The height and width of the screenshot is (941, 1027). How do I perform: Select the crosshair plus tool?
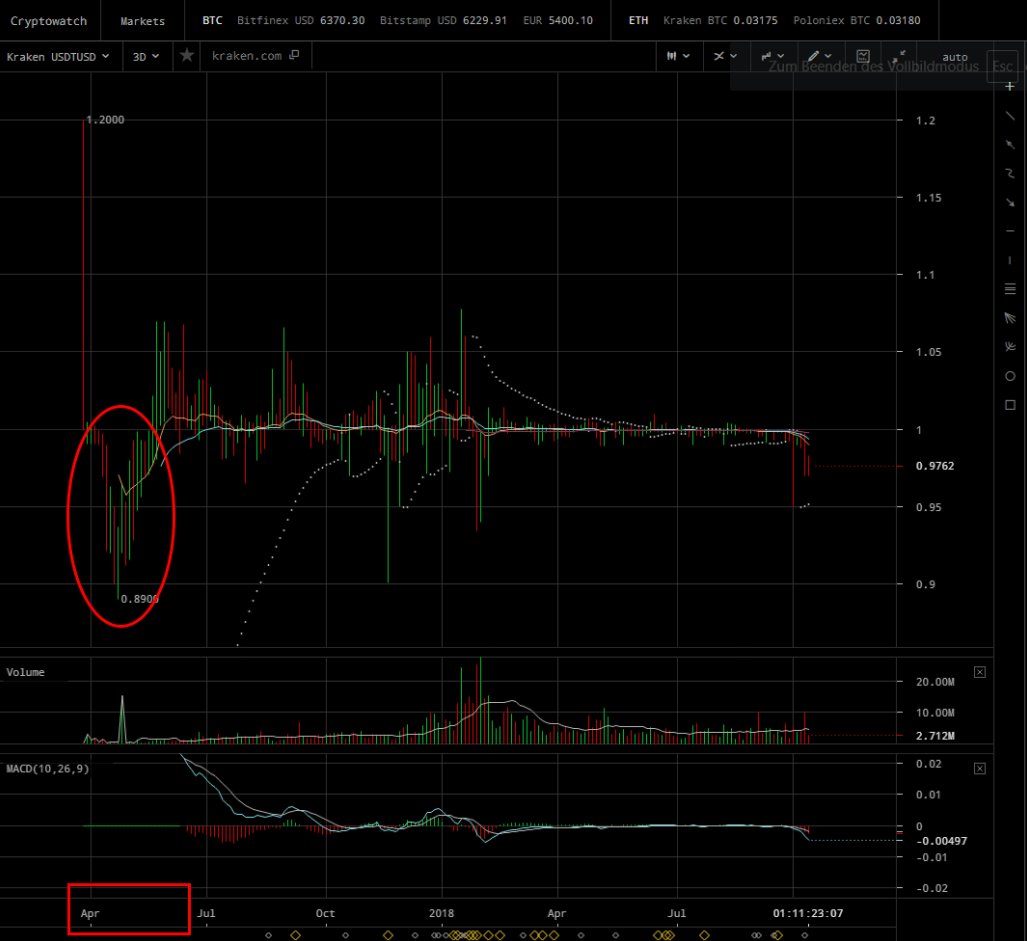[1010, 86]
